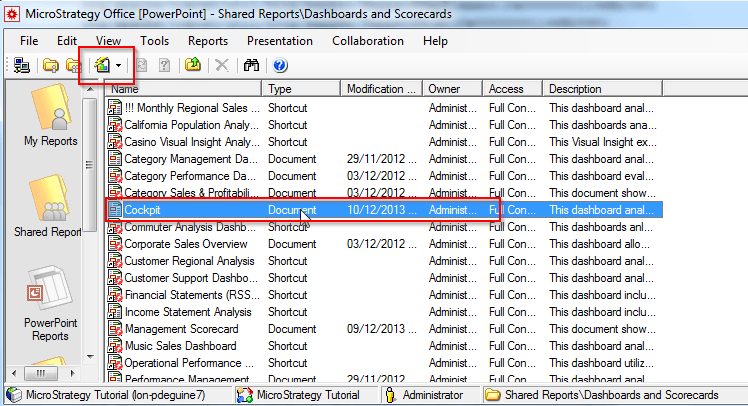Click MicroStrategy Tutorial (lon-pdeguine7) status entry
Image resolution: width=748 pixels, height=406 pixels.
coord(106,395)
